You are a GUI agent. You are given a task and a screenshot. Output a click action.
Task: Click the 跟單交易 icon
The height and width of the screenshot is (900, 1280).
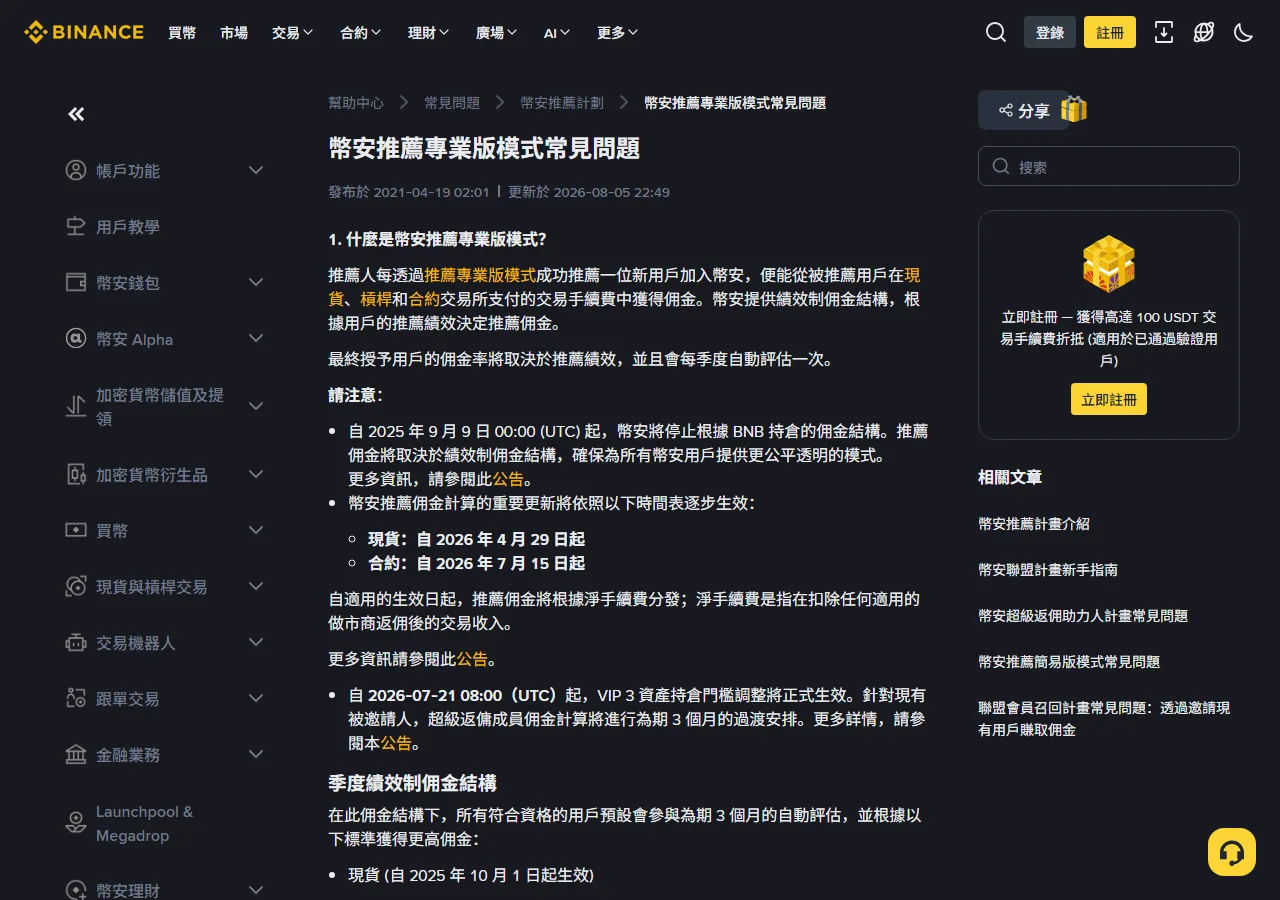point(76,698)
